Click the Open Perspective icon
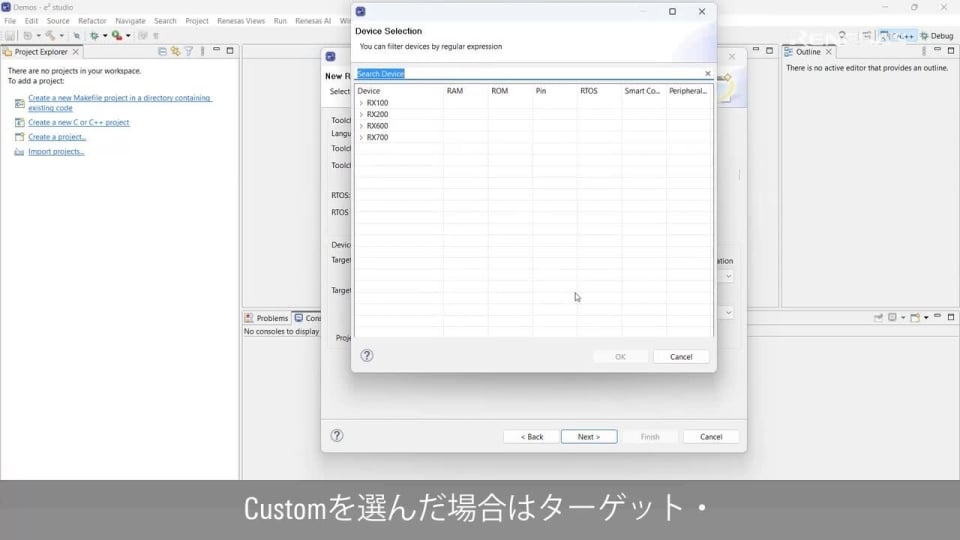 [867, 36]
